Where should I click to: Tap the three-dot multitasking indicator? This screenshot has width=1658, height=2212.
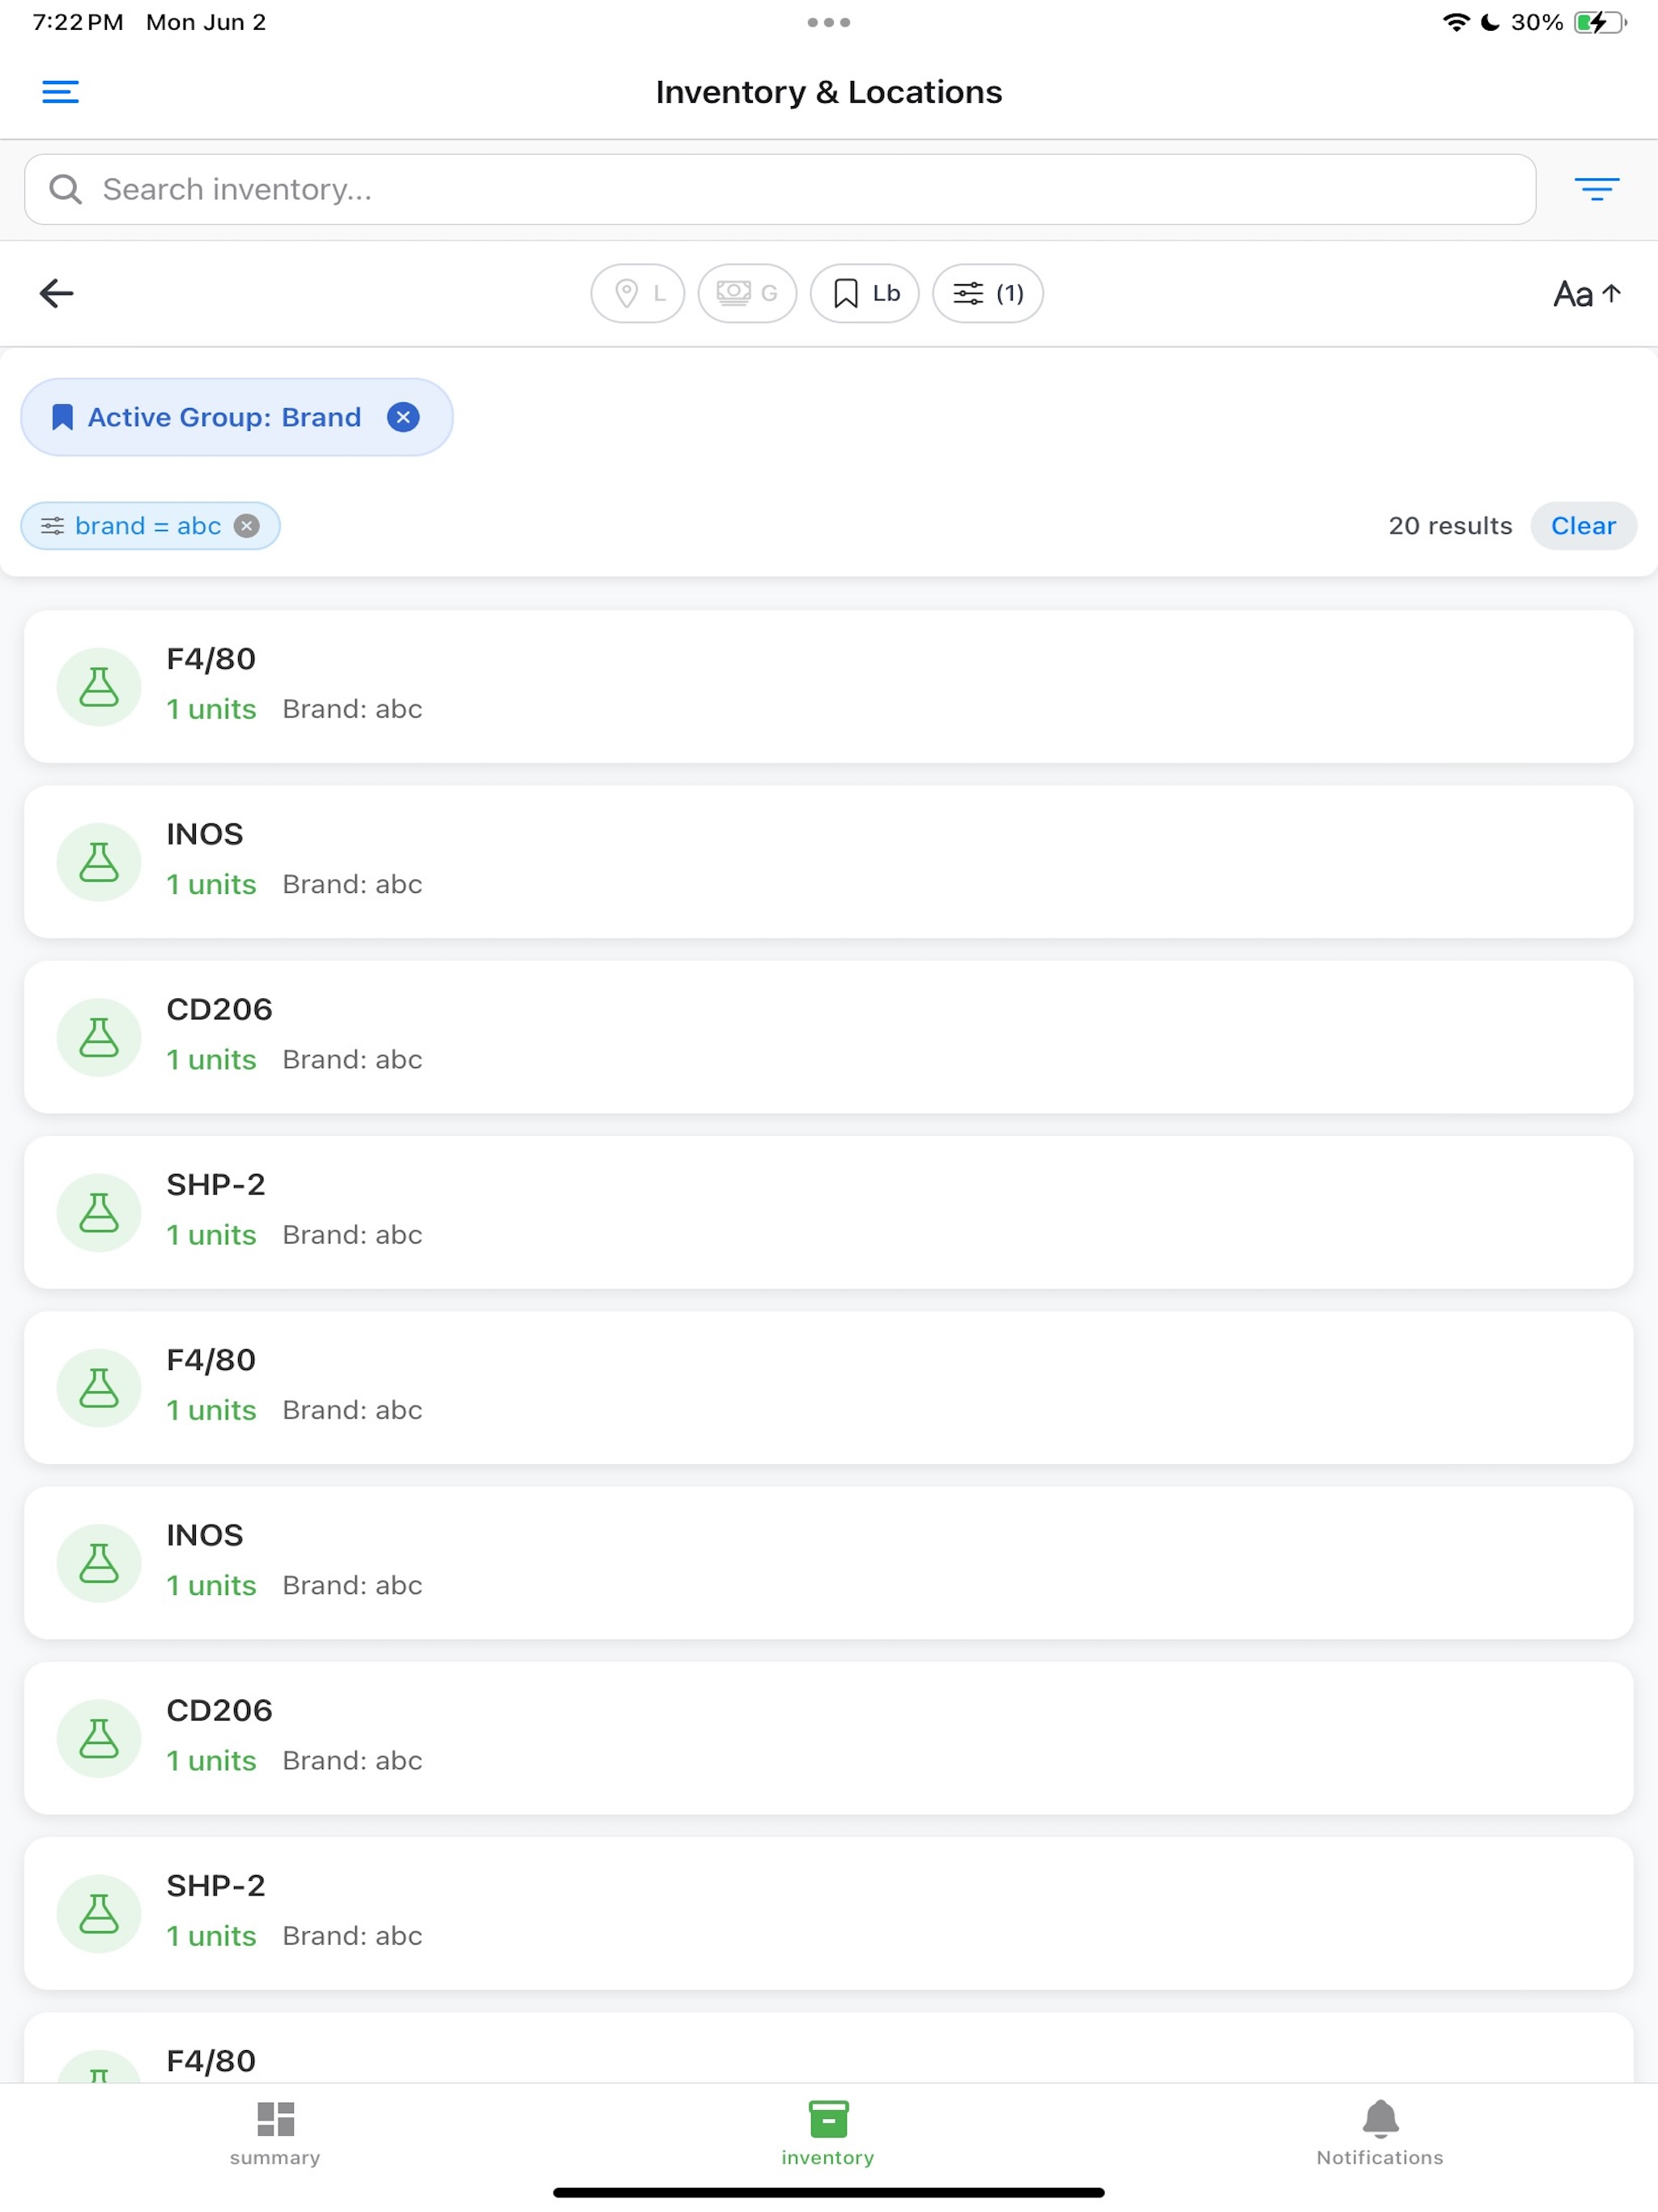pyautogui.click(x=829, y=22)
